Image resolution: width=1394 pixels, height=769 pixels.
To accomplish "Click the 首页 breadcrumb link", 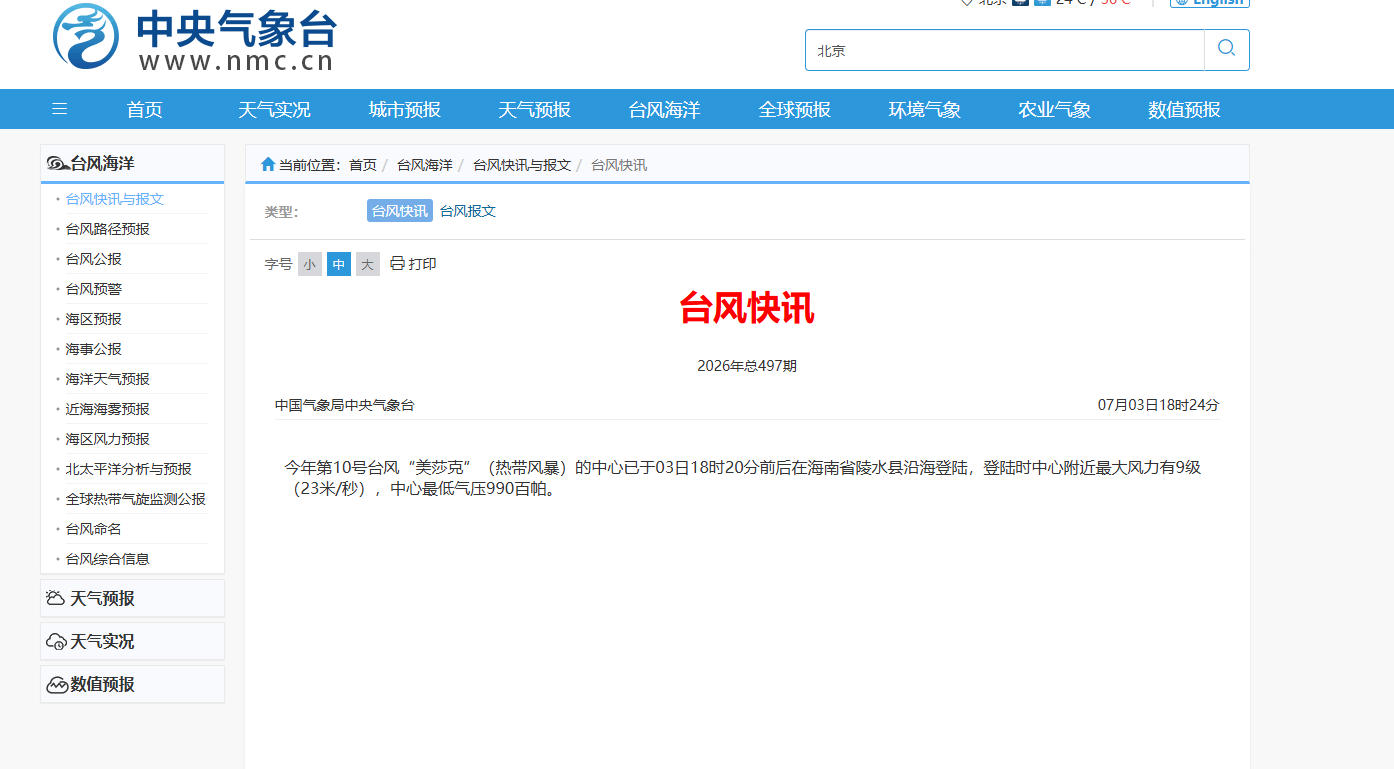I will [x=363, y=165].
